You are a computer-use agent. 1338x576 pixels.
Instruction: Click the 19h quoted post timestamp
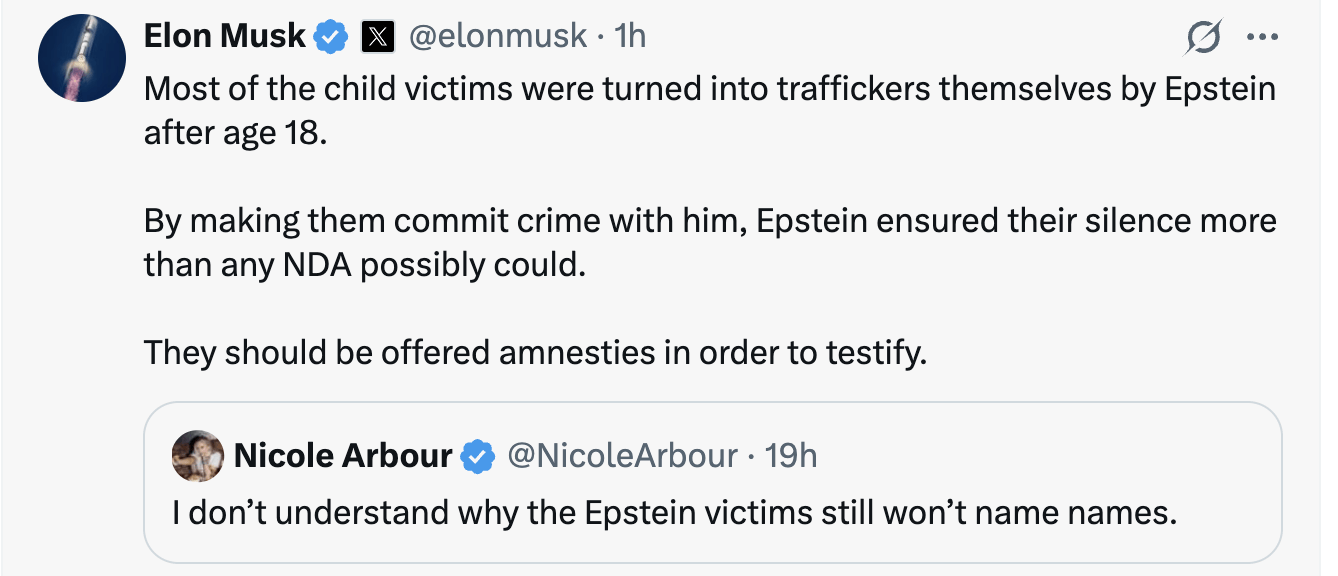coord(790,457)
